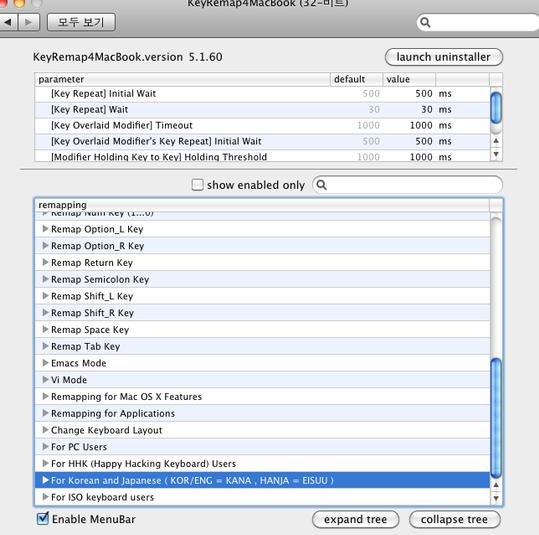Expand Remap Semicolon Key

[45, 279]
